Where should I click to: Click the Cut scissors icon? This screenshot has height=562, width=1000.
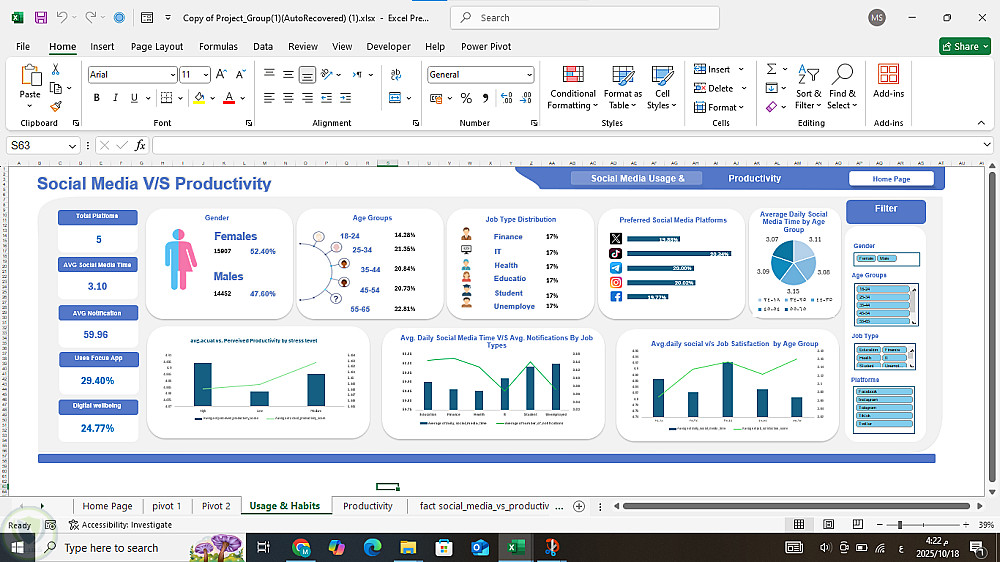point(55,70)
